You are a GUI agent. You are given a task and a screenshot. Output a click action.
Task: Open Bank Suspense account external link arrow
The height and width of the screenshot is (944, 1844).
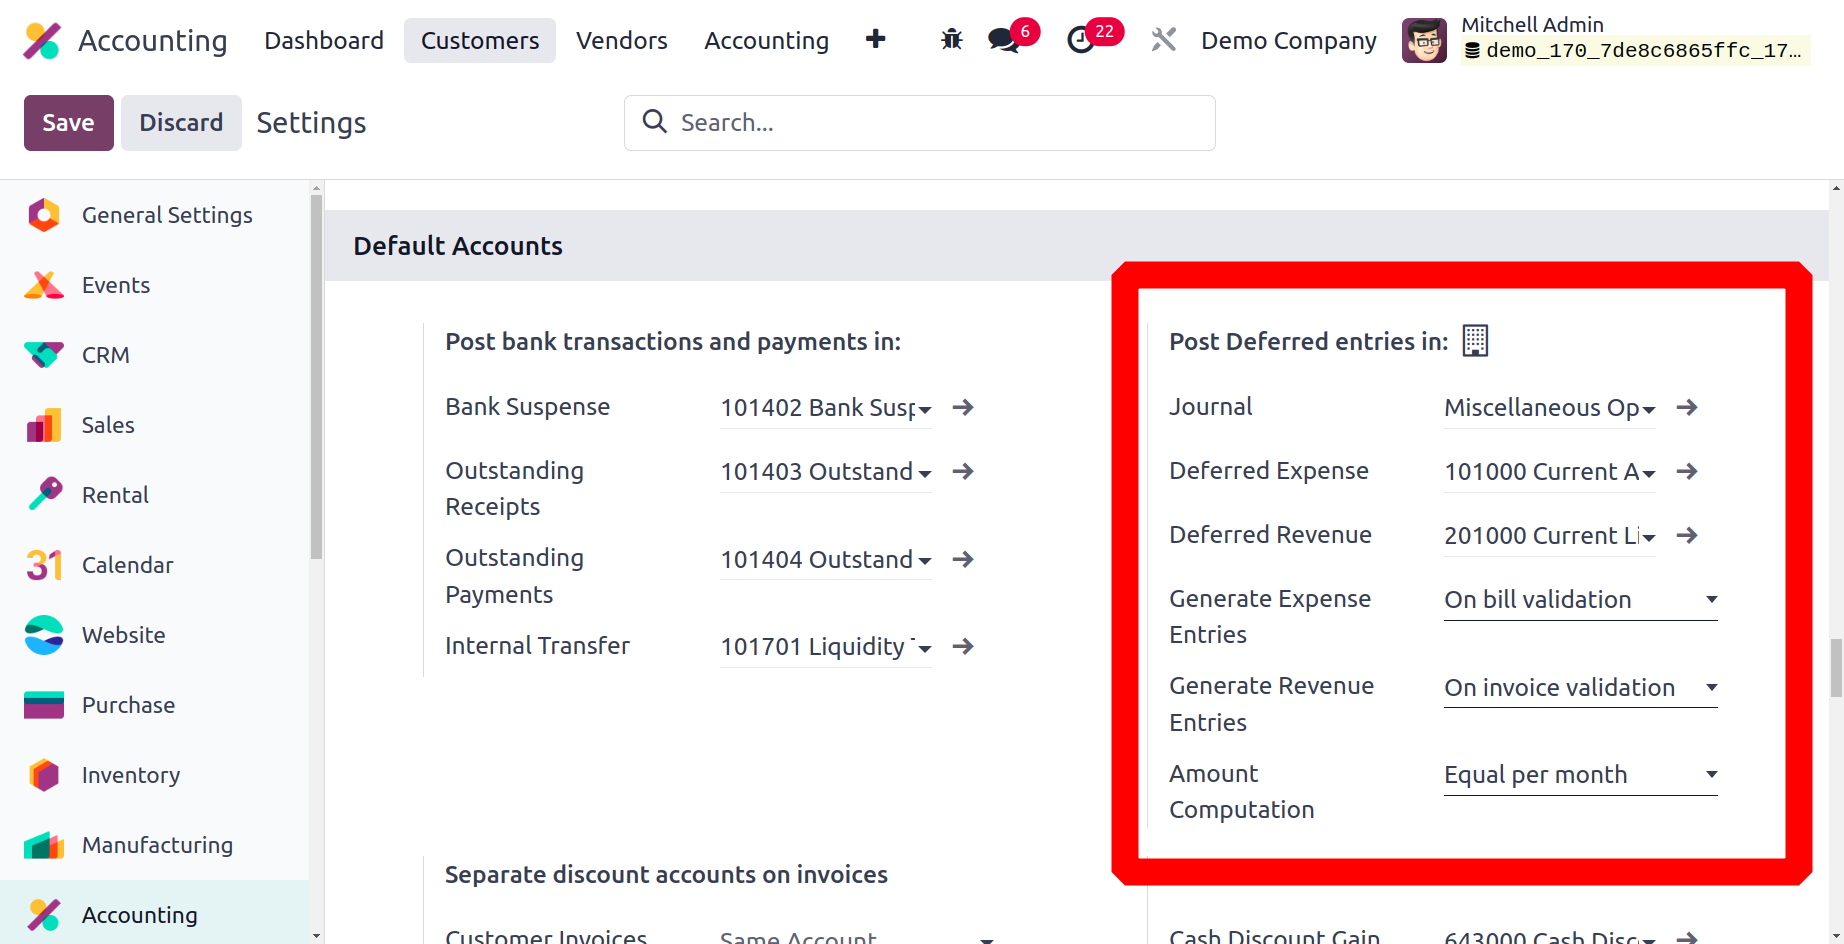click(x=963, y=407)
